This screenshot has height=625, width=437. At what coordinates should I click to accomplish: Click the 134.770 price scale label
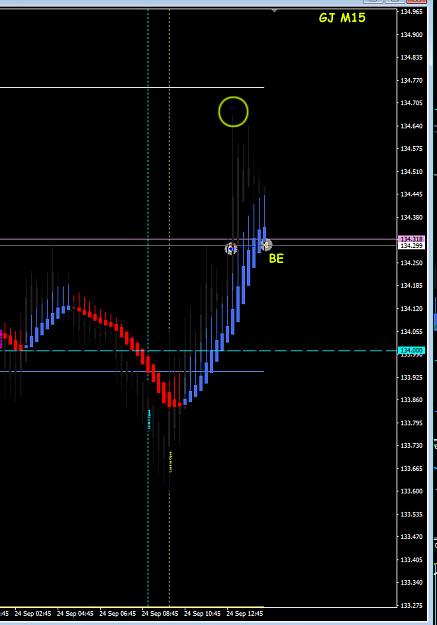pos(411,80)
